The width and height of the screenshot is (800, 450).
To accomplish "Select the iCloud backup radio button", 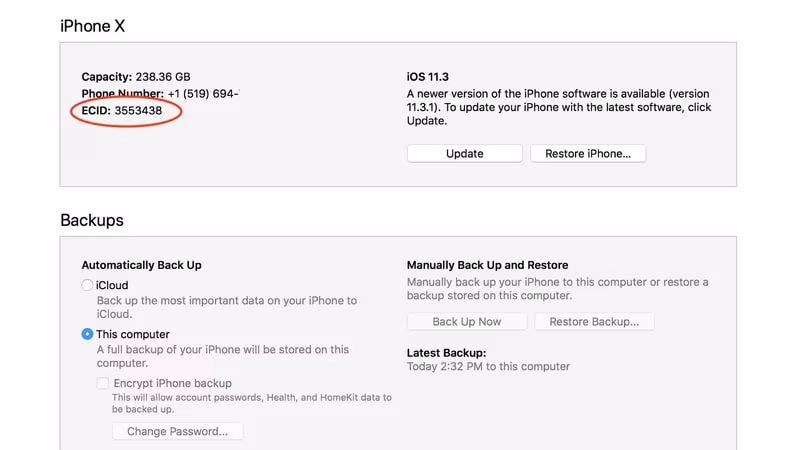I will 87,285.
